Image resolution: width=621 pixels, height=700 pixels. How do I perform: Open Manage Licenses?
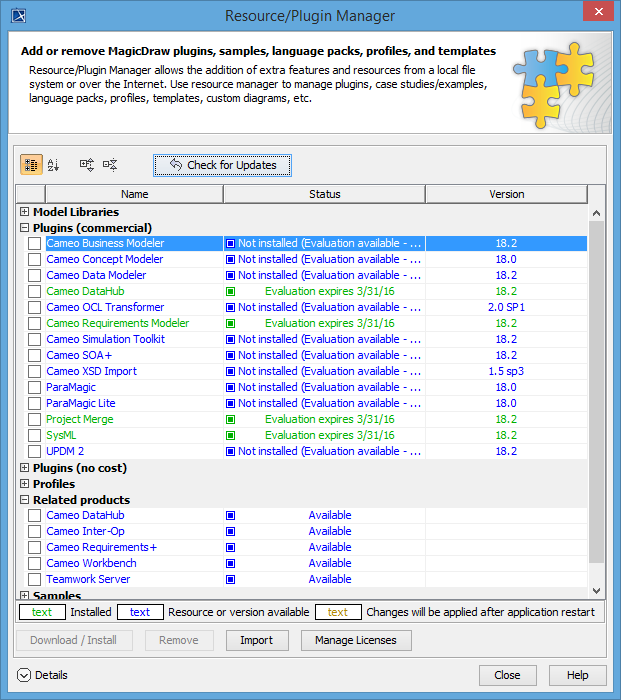[x=356, y=640]
